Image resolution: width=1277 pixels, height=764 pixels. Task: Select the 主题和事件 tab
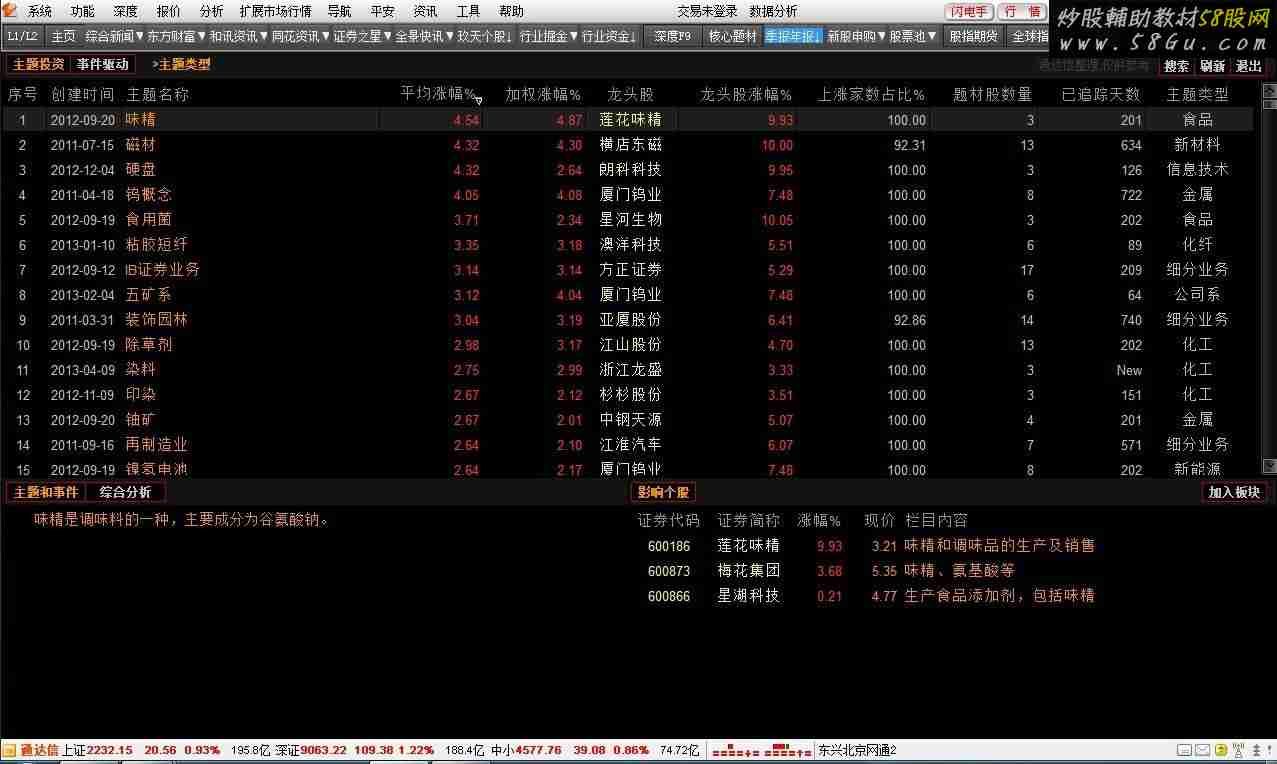click(x=46, y=492)
